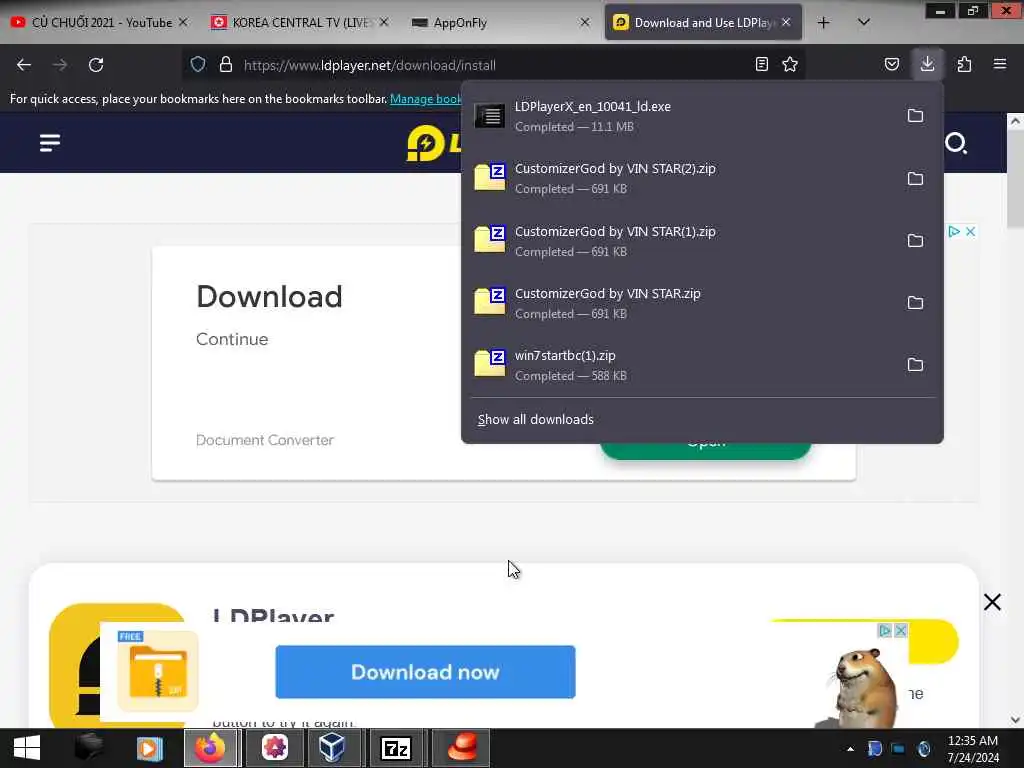Click the free zip app ad thumbnail
Screen dimensions: 1024x768
pyautogui.click(x=157, y=671)
